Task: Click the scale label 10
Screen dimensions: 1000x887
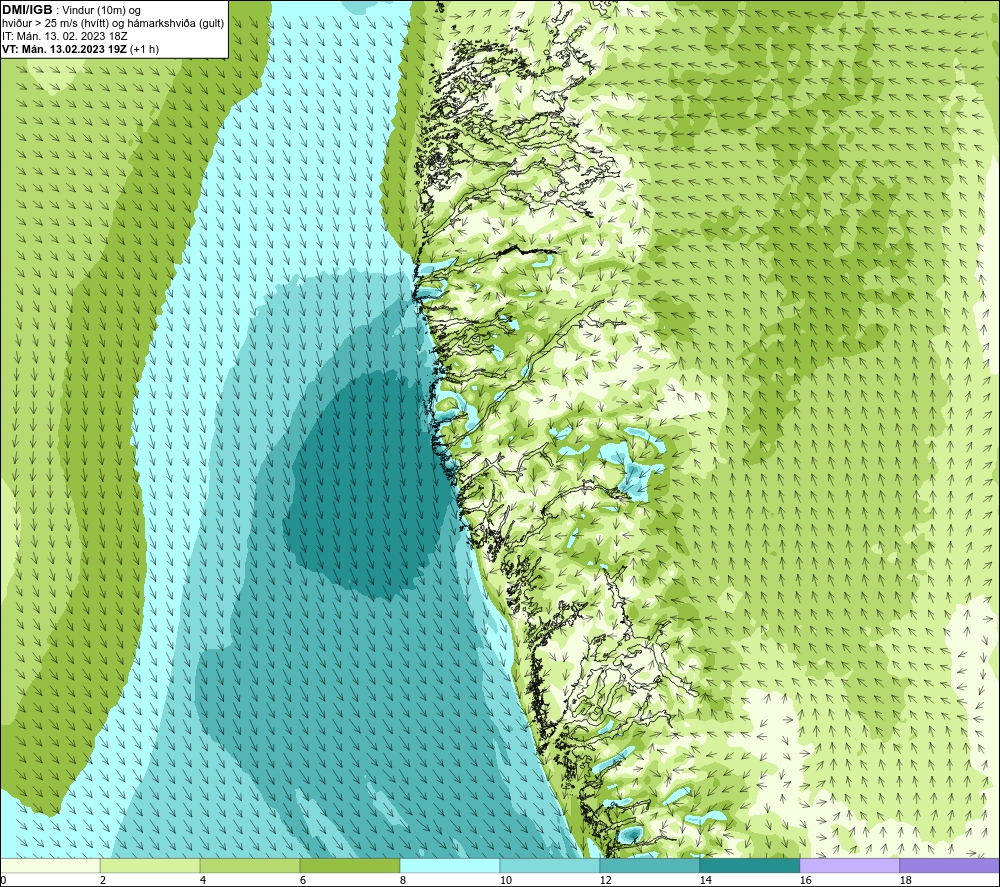Action: coord(506,880)
